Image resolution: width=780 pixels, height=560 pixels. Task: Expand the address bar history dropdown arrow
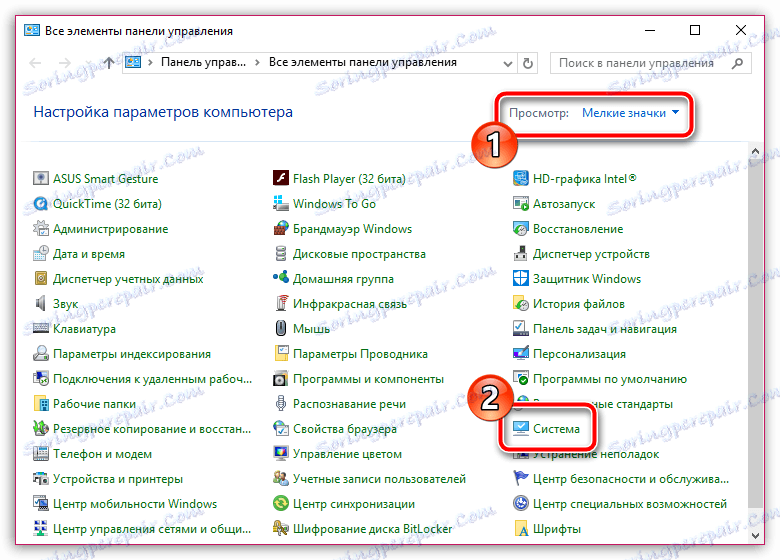point(507,64)
